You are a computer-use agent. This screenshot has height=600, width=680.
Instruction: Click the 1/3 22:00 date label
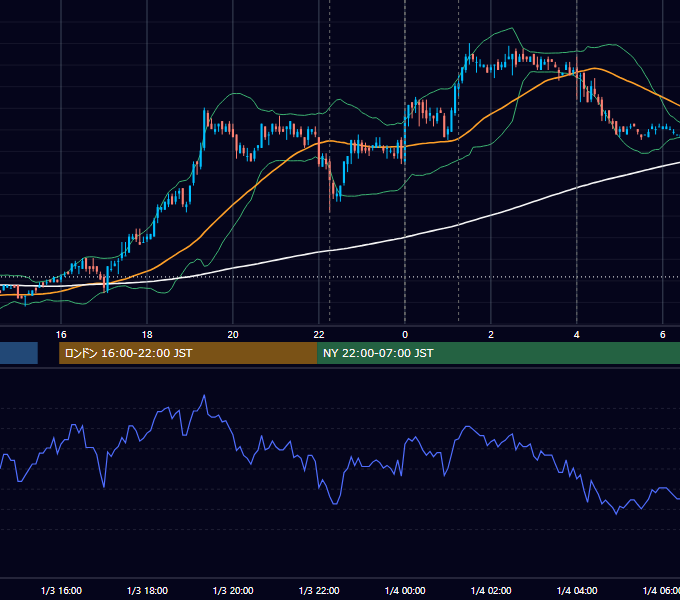[319, 590]
